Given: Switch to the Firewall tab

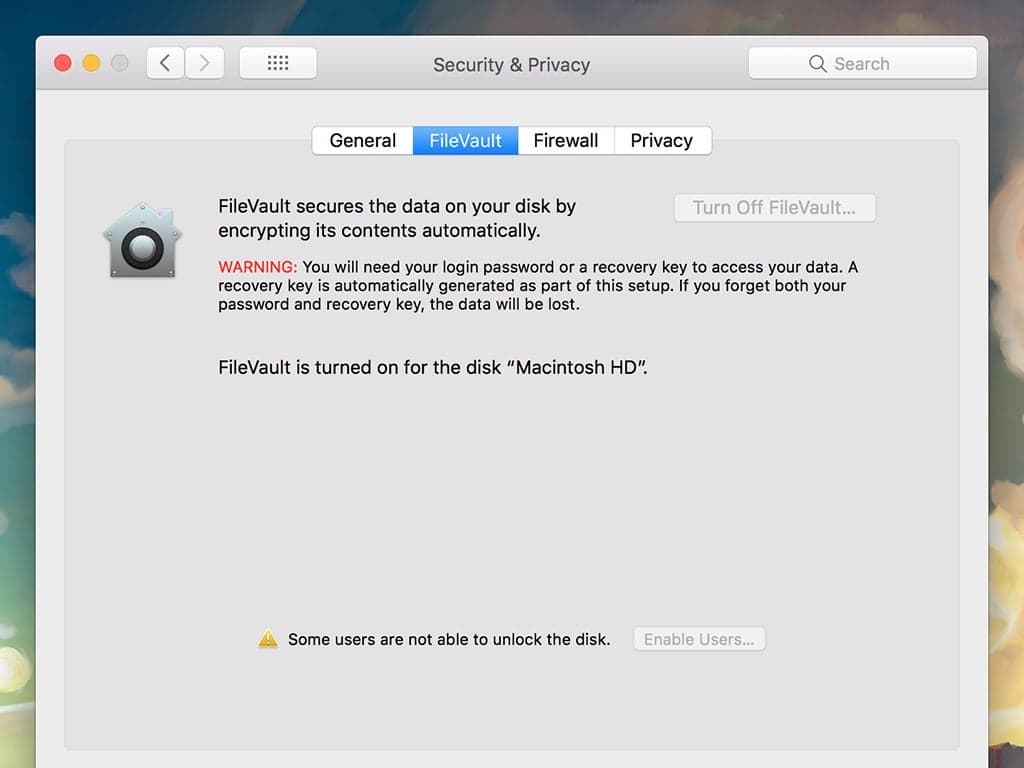Looking at the screenshot, I should pyautogui.click(x=566, y=140).
